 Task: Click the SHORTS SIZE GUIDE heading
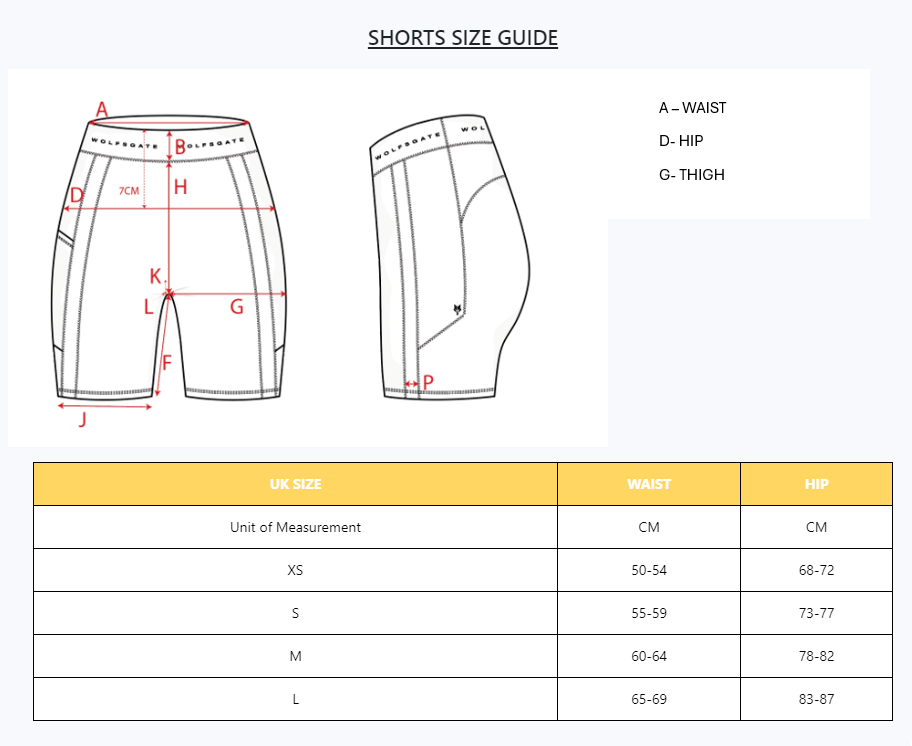coord(463,38)
